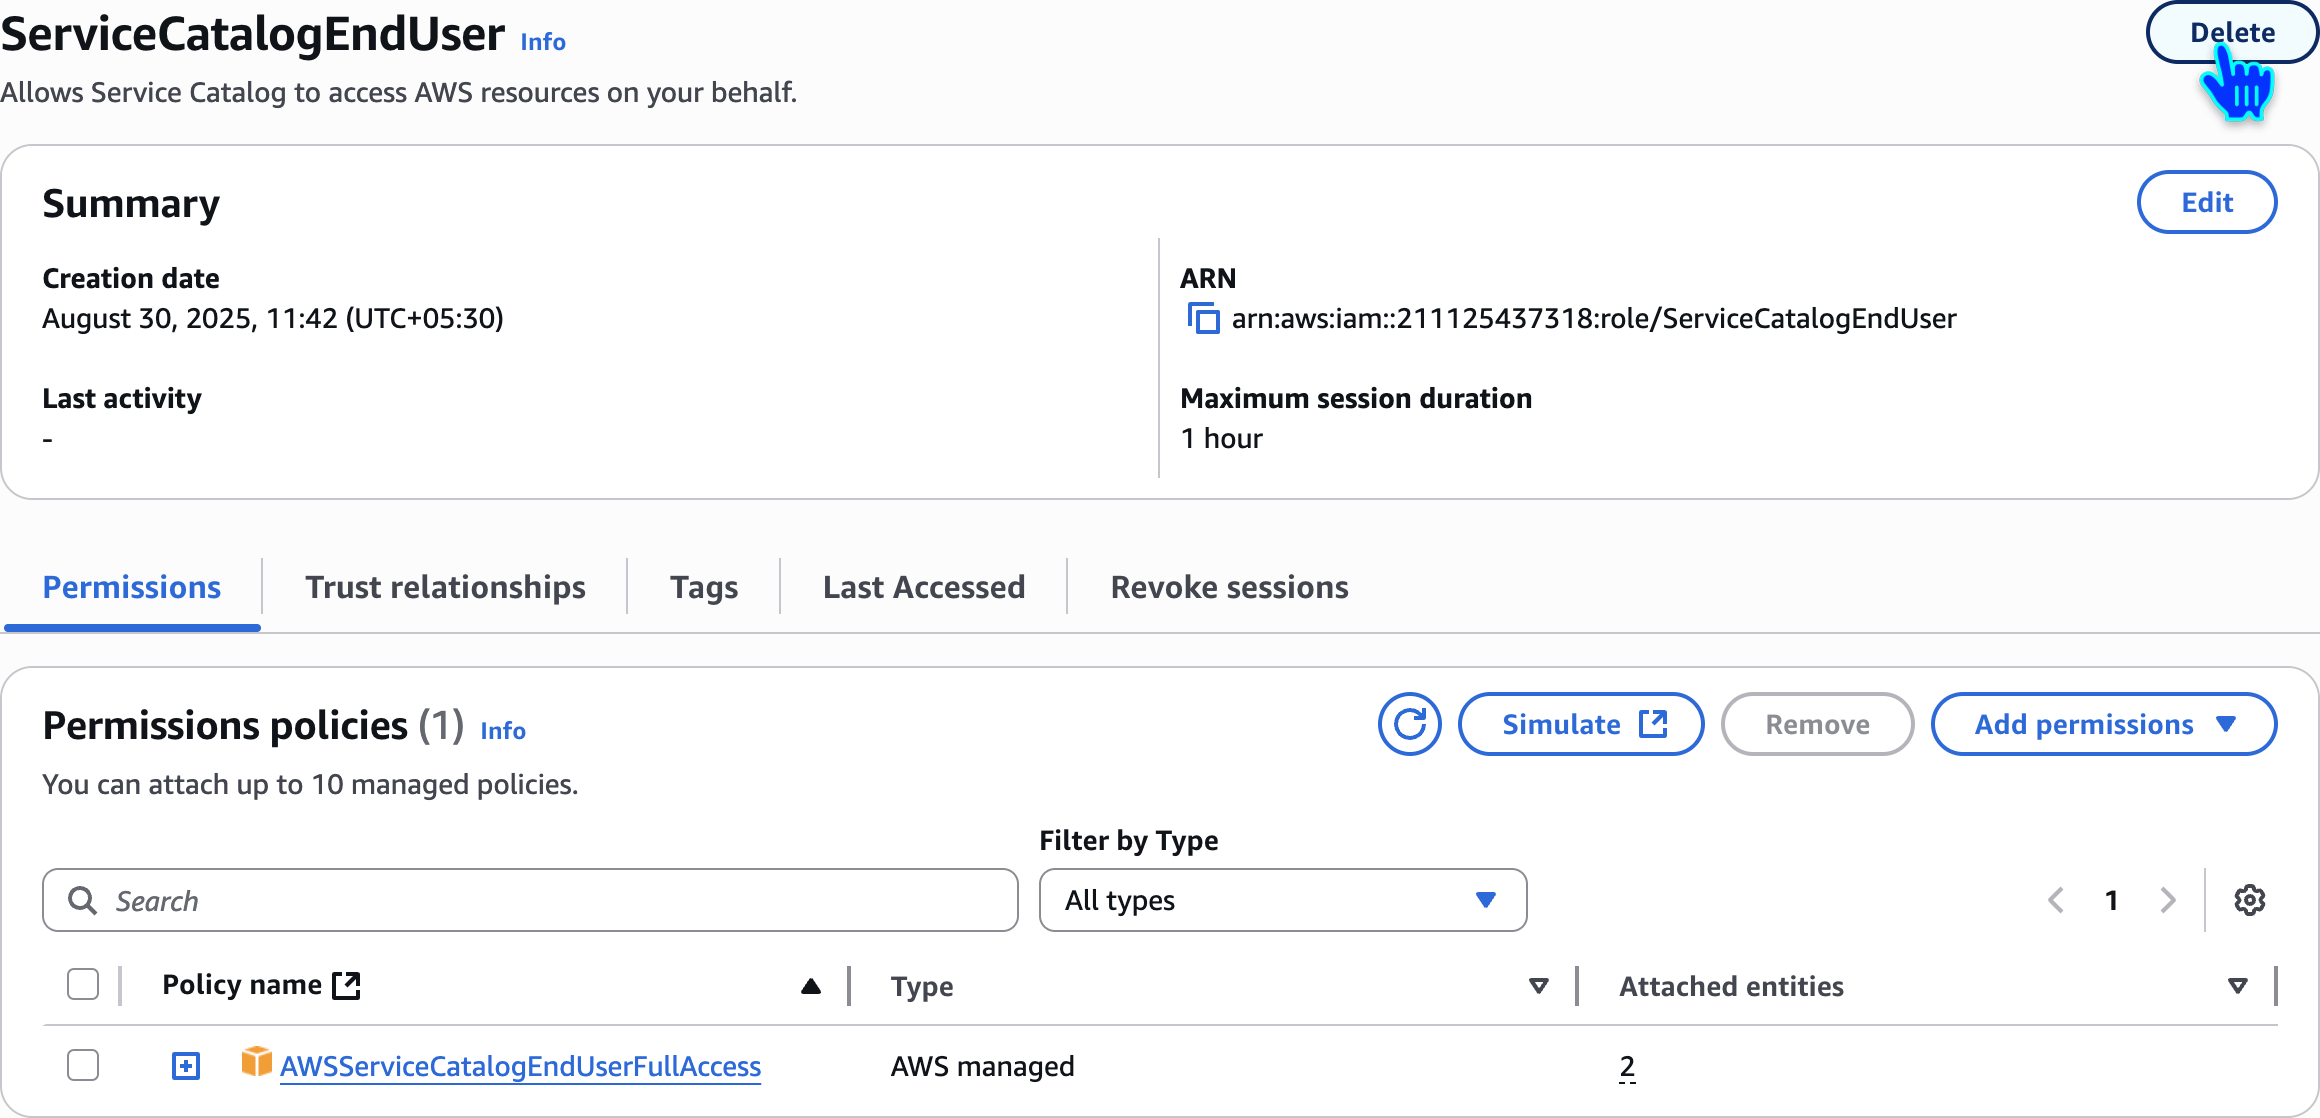Screen dimensions: 2320x1118
Task: Refresh the permissions policies list
Action: pyautogui.click(x=1409, y=724)
